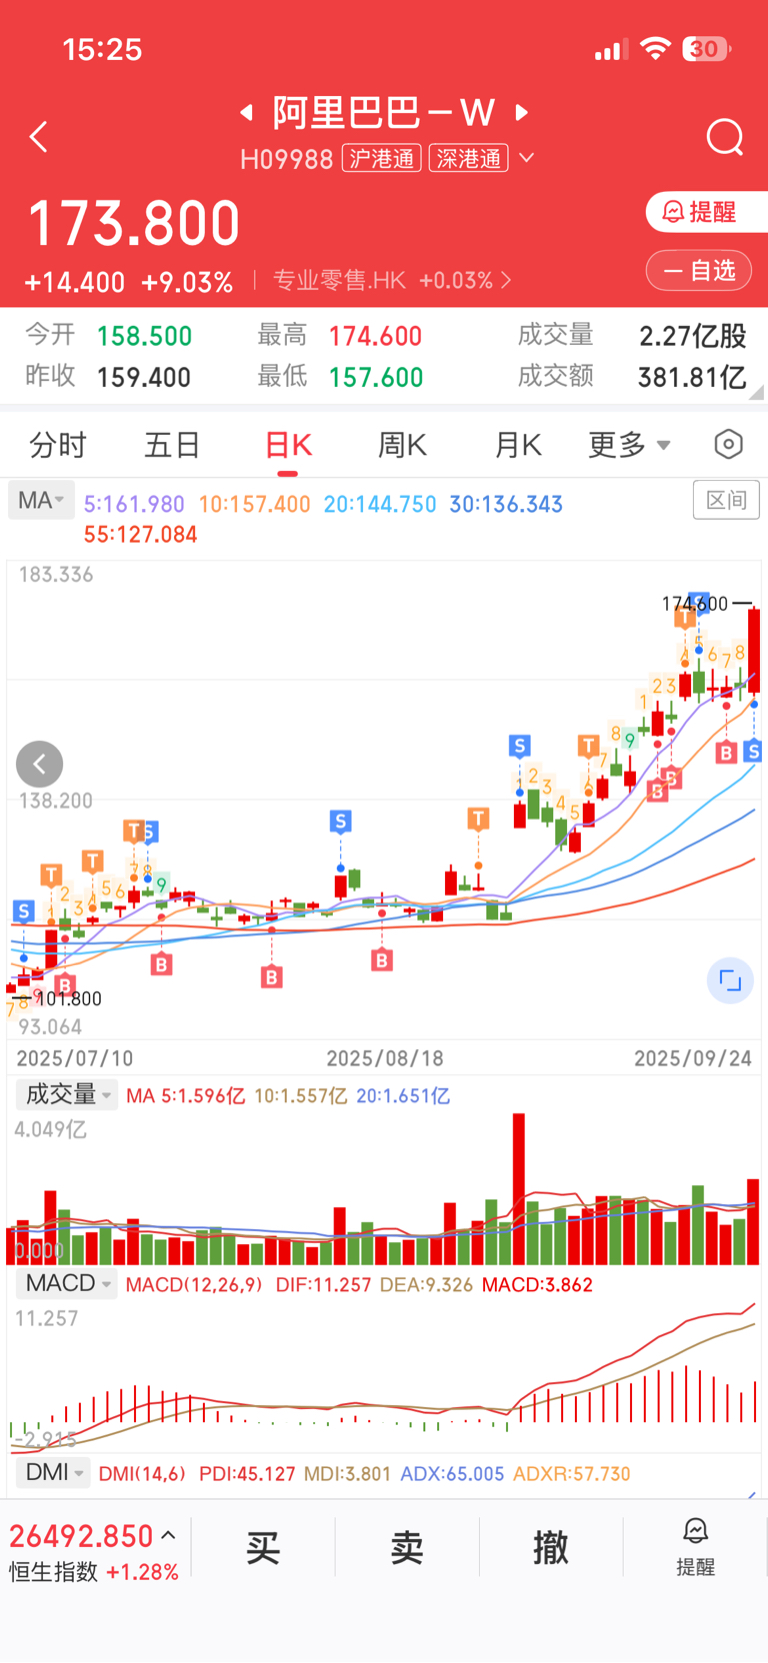Tap the 10:157.400 MA10 value
Image resolution: width=768 pixels, height=1663 pixels.
click(254, 505)
